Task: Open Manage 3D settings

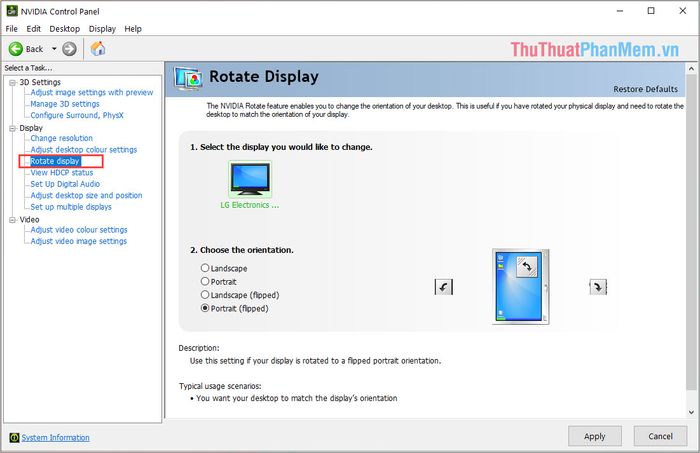Action: pyautogui.click(x=65, y=104)
